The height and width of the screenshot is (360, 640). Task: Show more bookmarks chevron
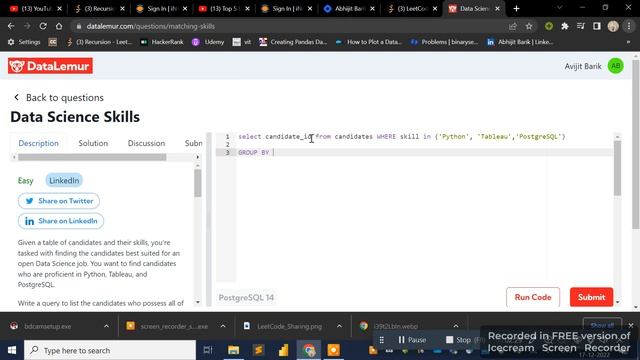point(628,42)
